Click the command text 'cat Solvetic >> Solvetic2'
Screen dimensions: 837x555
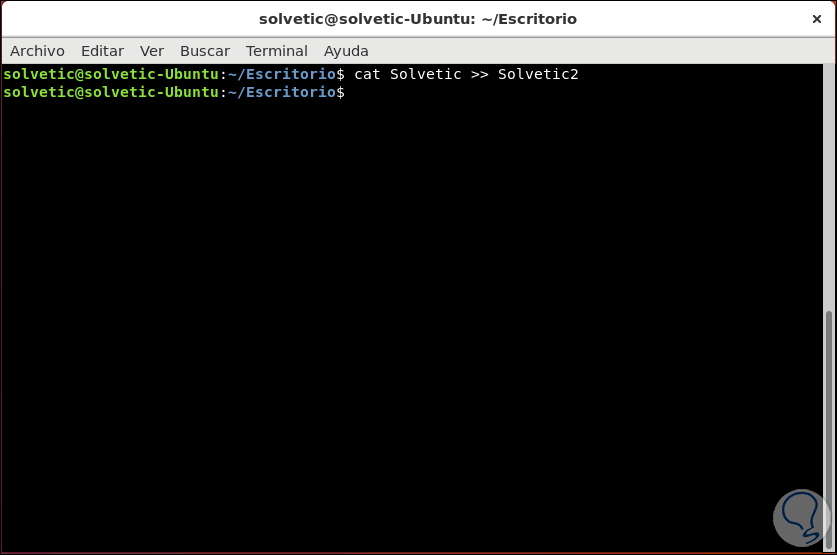click(x=466, y=74)
